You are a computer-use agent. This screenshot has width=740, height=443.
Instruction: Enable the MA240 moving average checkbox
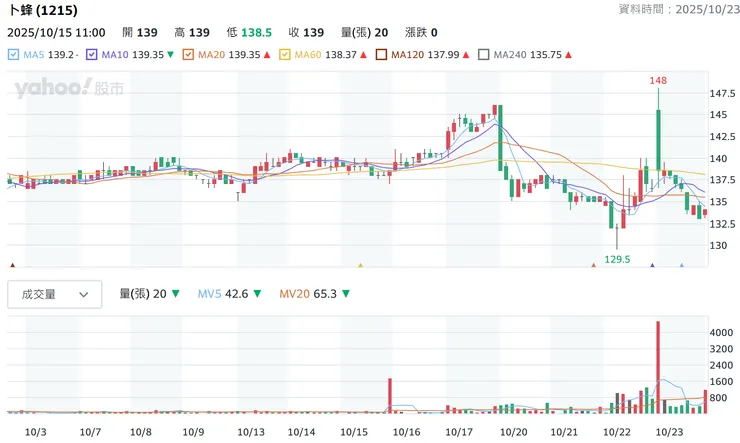coord(484,55)
